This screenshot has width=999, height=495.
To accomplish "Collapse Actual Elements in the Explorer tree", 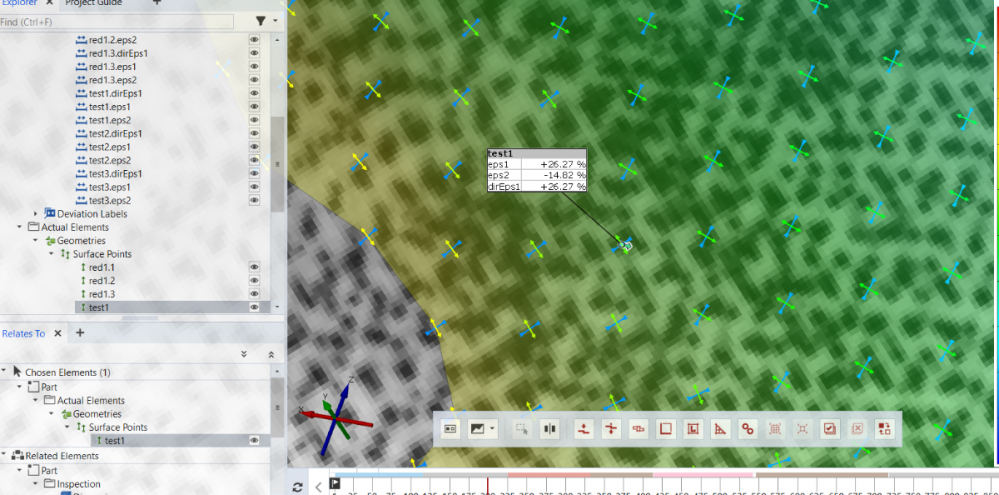I will click(20, 227).
